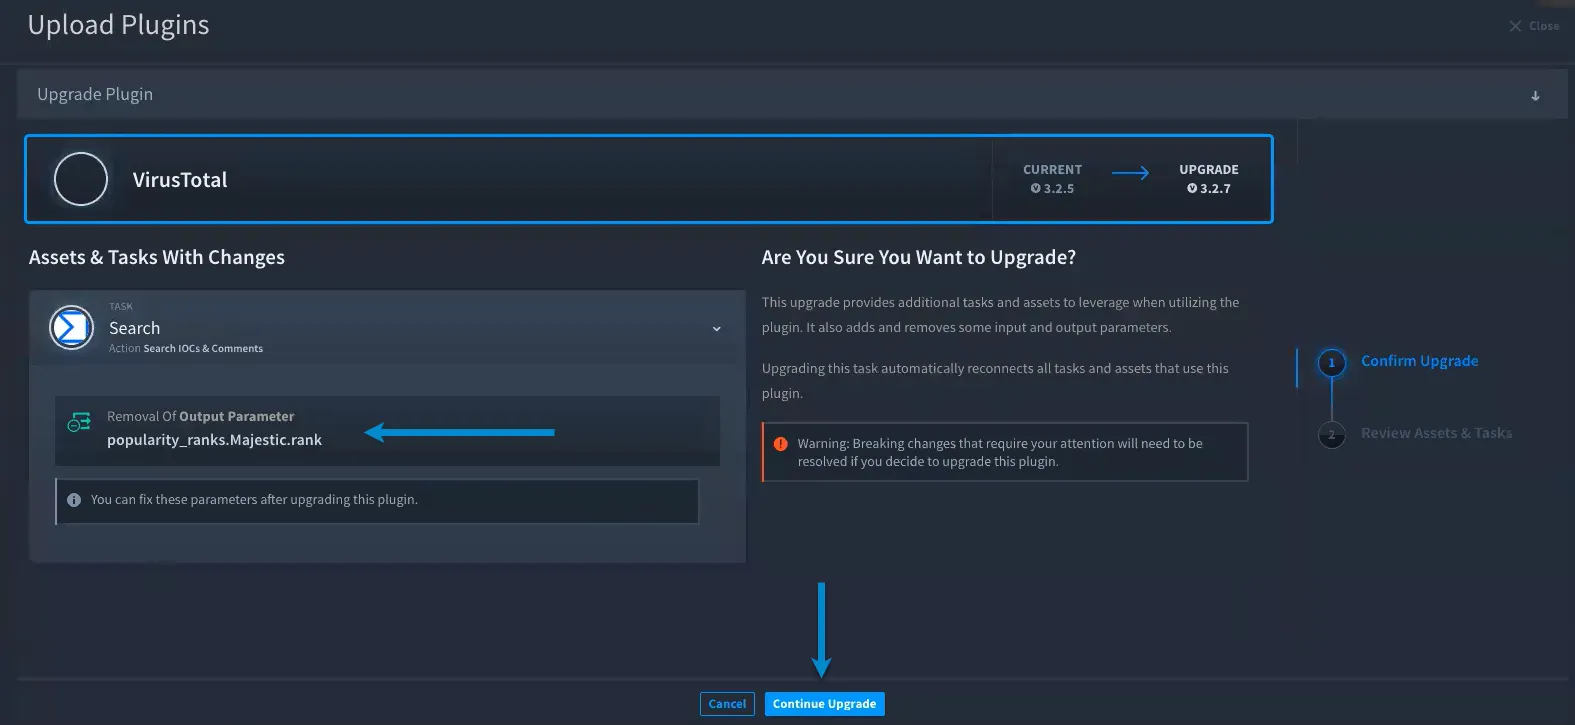Screen dimensions: 1575x725
Task: Select the Confirm Upgrade step
Action: tap(1419, 361)
